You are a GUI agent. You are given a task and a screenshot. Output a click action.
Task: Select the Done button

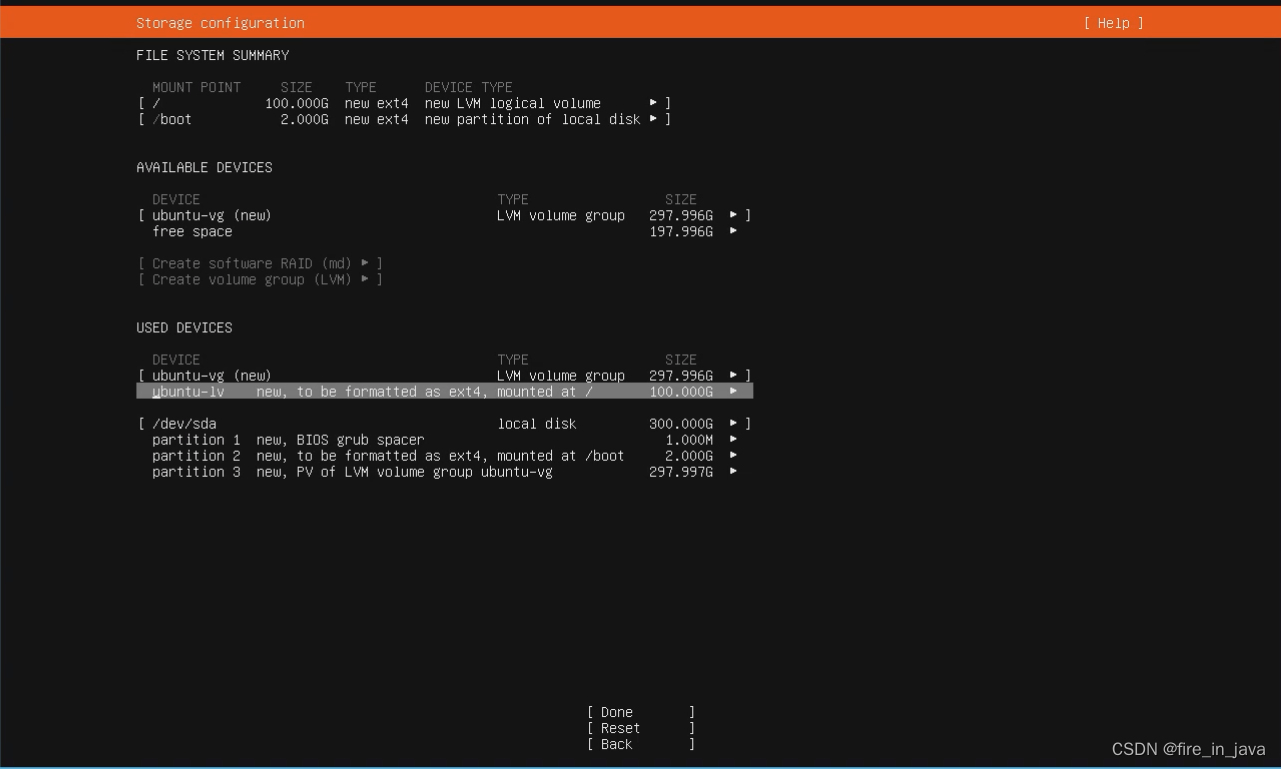click(641, 712)
